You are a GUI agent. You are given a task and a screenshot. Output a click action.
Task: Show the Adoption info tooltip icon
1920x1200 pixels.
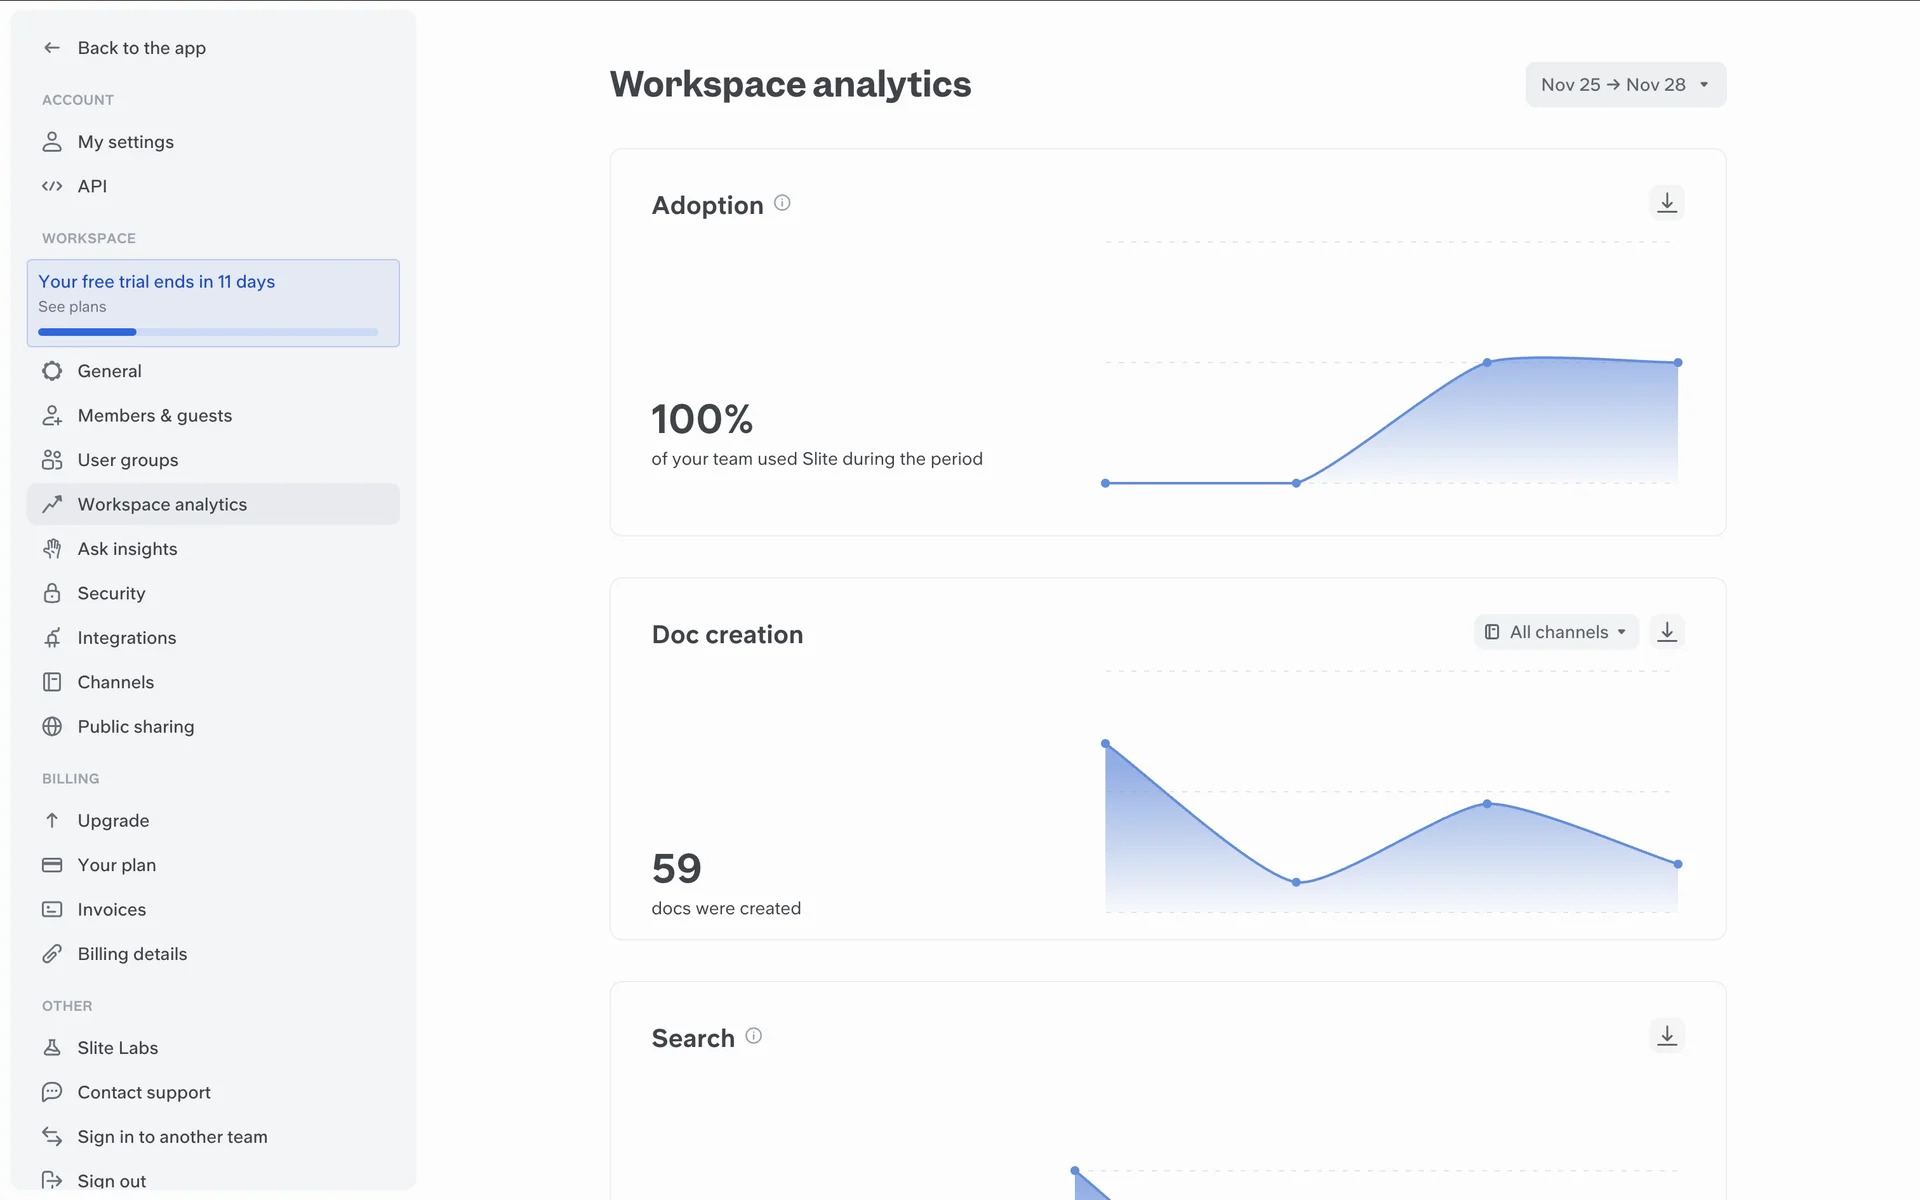tap(782, 203)
